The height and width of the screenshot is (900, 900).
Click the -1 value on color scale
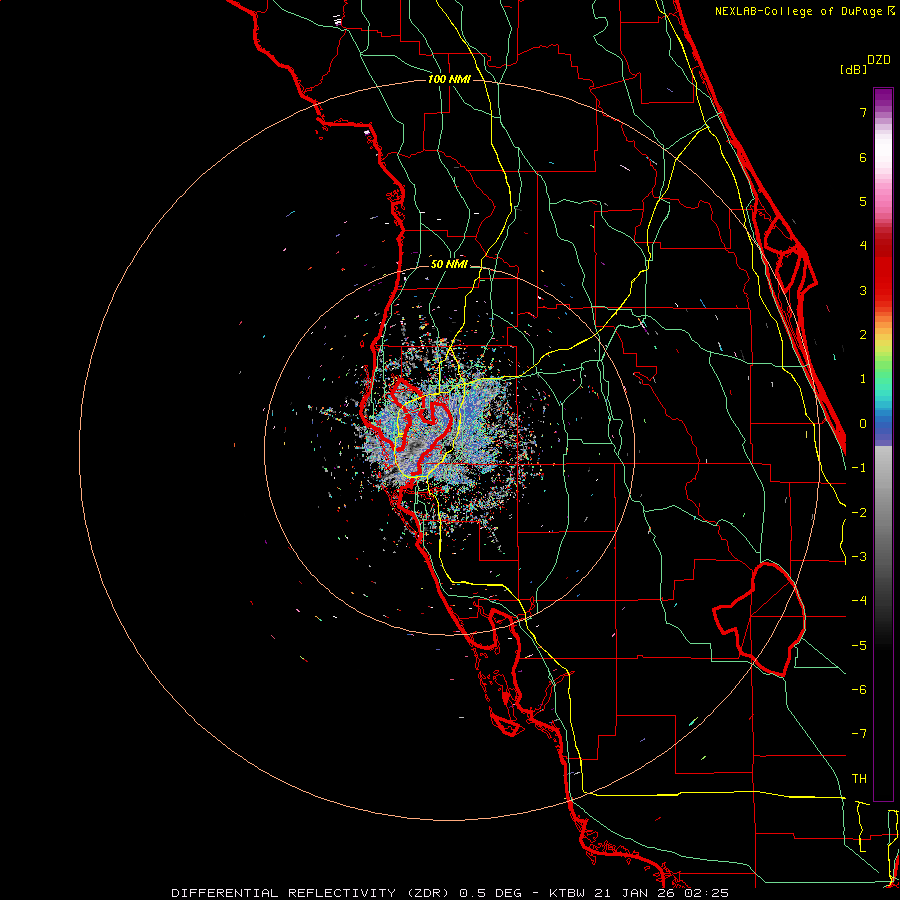click(x=859, y=468)
